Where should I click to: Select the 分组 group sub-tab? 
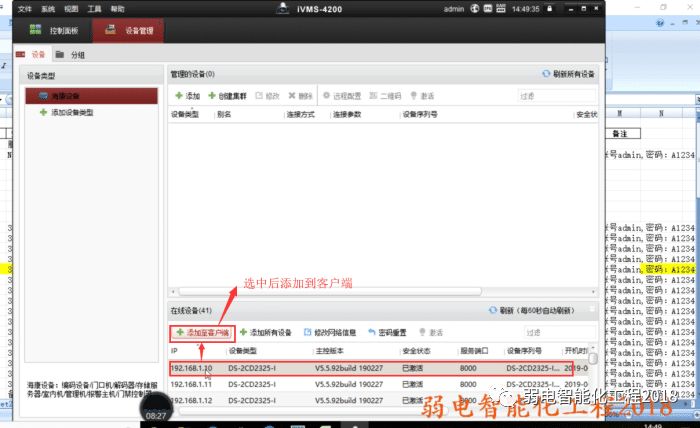(x=70, y=55)
